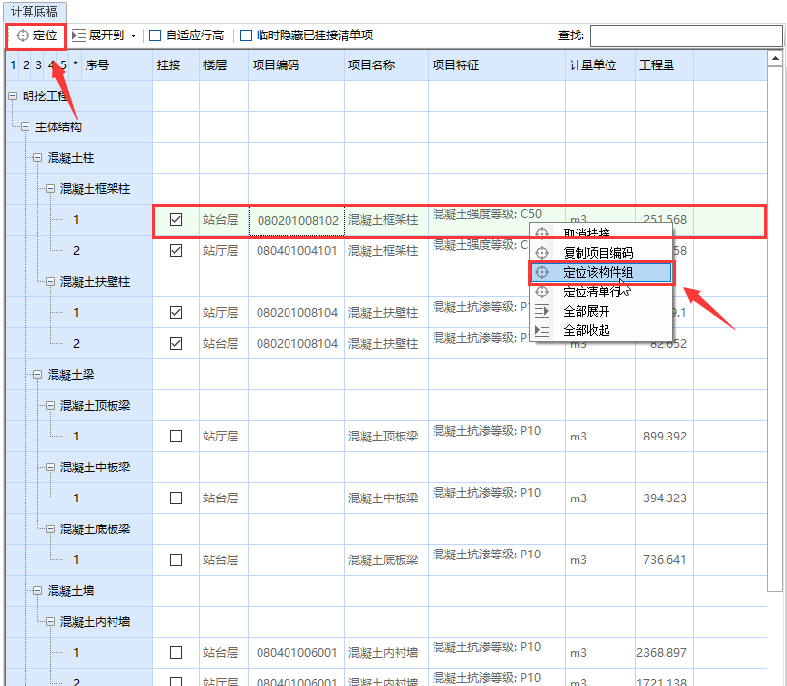Collapse the 明挖工程 tree node
Viewport: 787px width, 686px height.
[x=13, y=96]
